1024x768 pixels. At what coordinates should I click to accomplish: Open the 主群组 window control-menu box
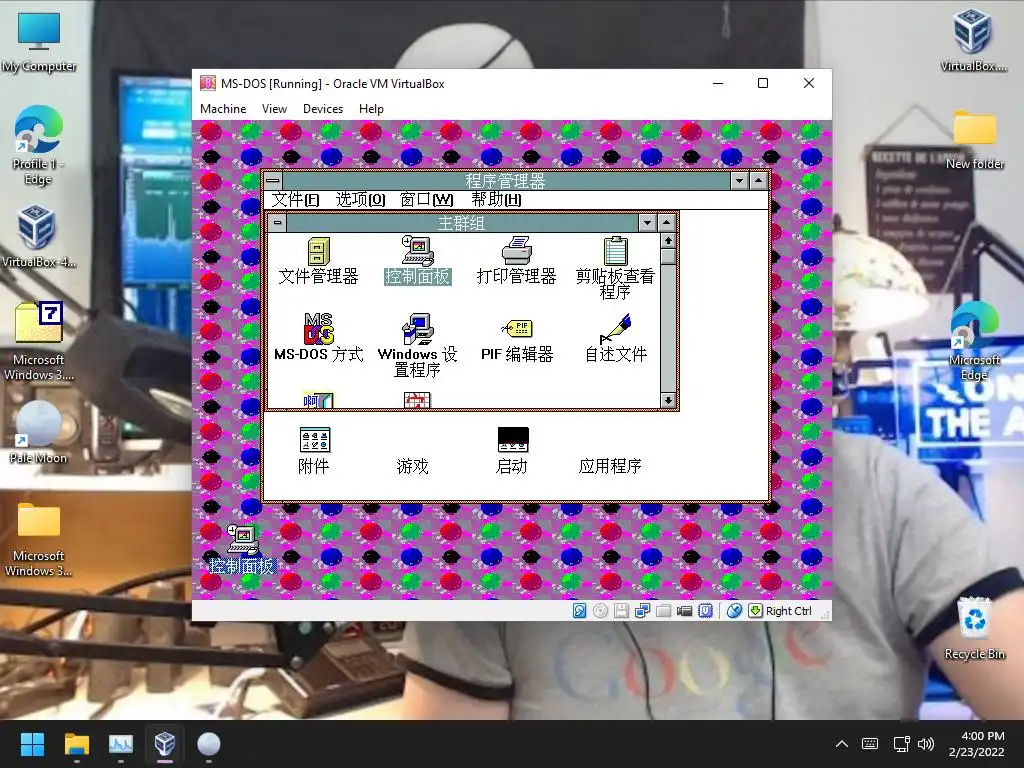coord(278,223)
